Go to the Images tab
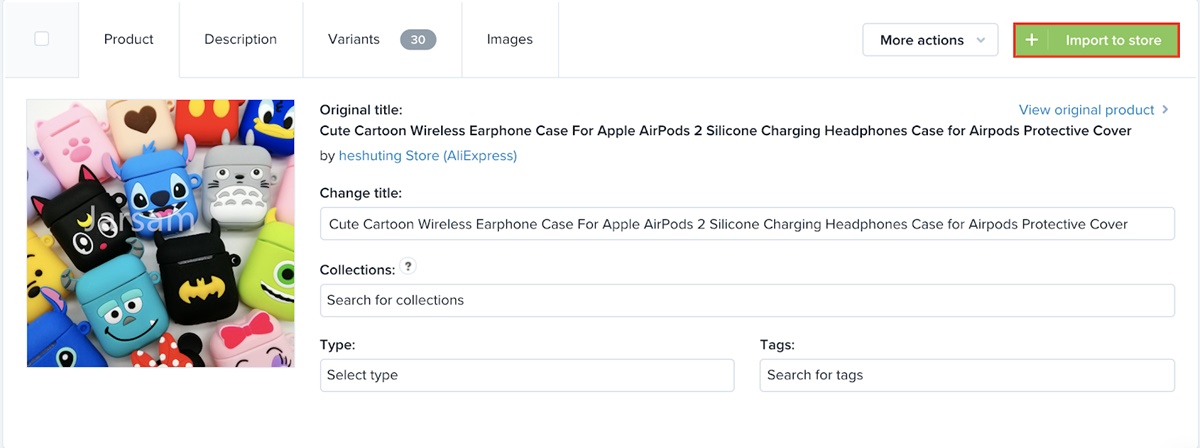 click(510, 40)
